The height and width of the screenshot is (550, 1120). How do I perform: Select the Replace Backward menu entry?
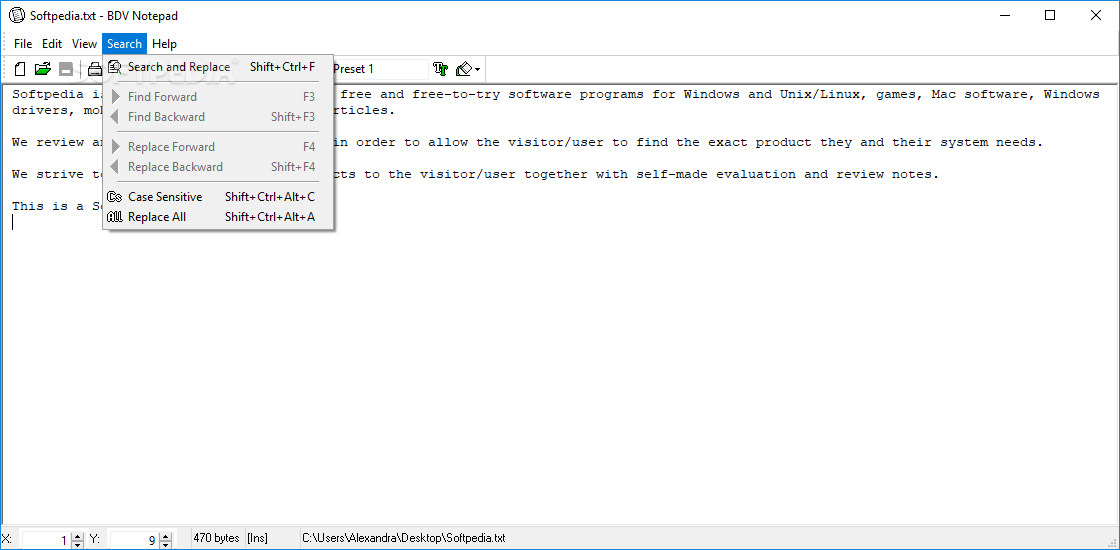(218, 166)
